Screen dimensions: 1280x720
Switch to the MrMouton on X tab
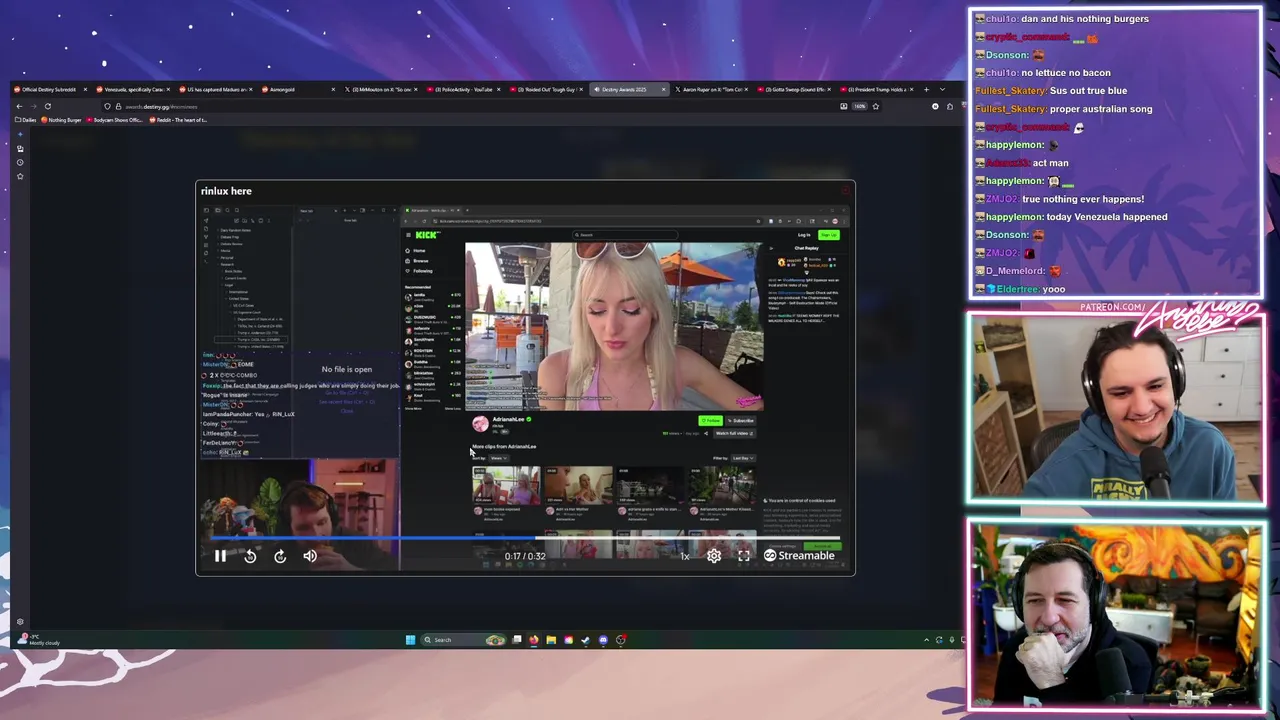pyautogui.click(x=382, y=89)
